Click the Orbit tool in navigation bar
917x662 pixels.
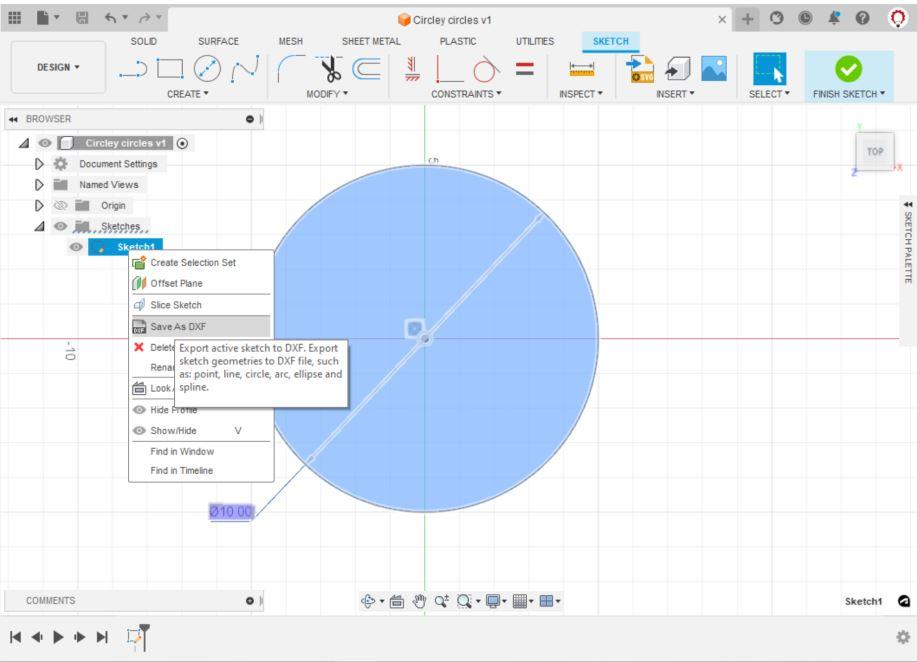coord(368,601)
